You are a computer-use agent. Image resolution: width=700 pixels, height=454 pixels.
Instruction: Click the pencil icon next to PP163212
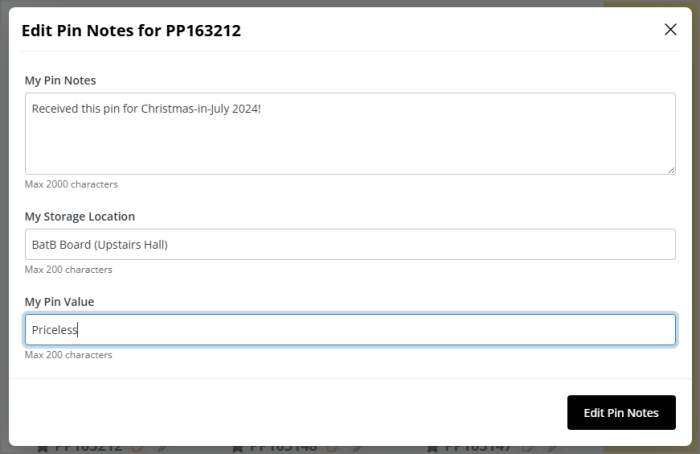[162, 448]
